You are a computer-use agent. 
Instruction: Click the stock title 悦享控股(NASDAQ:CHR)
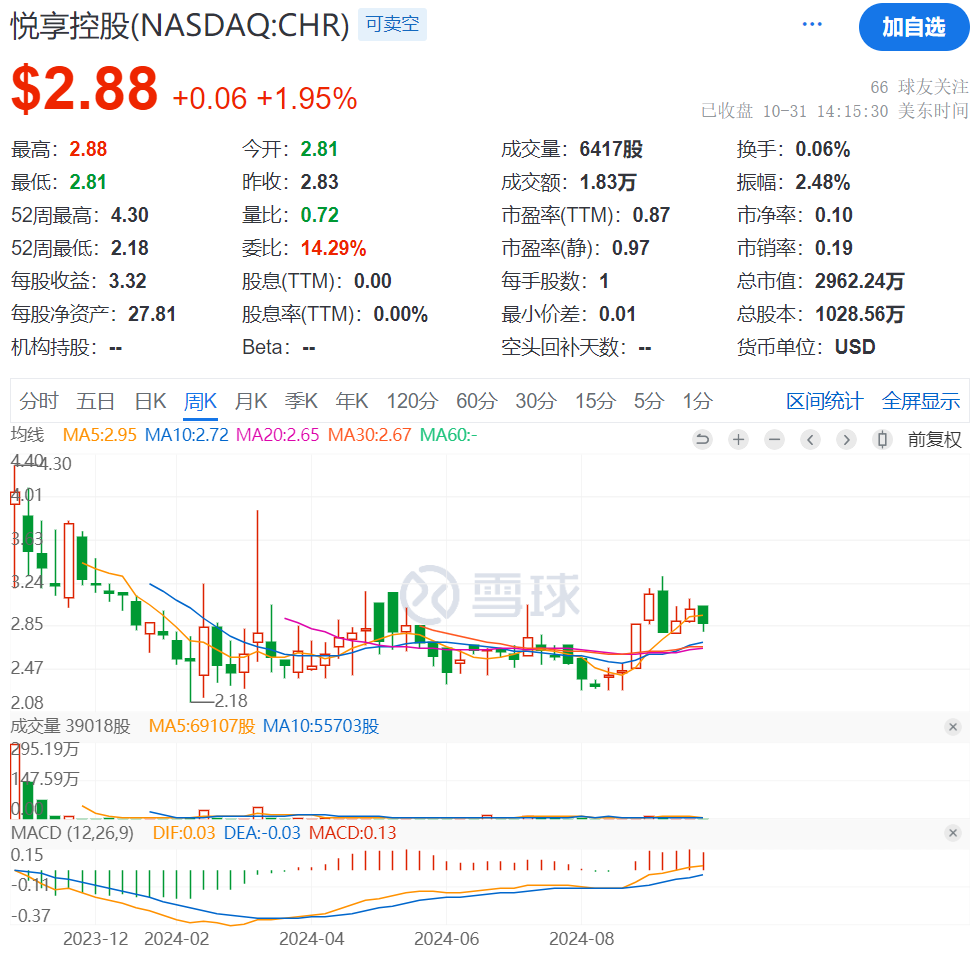click(180, 26)
